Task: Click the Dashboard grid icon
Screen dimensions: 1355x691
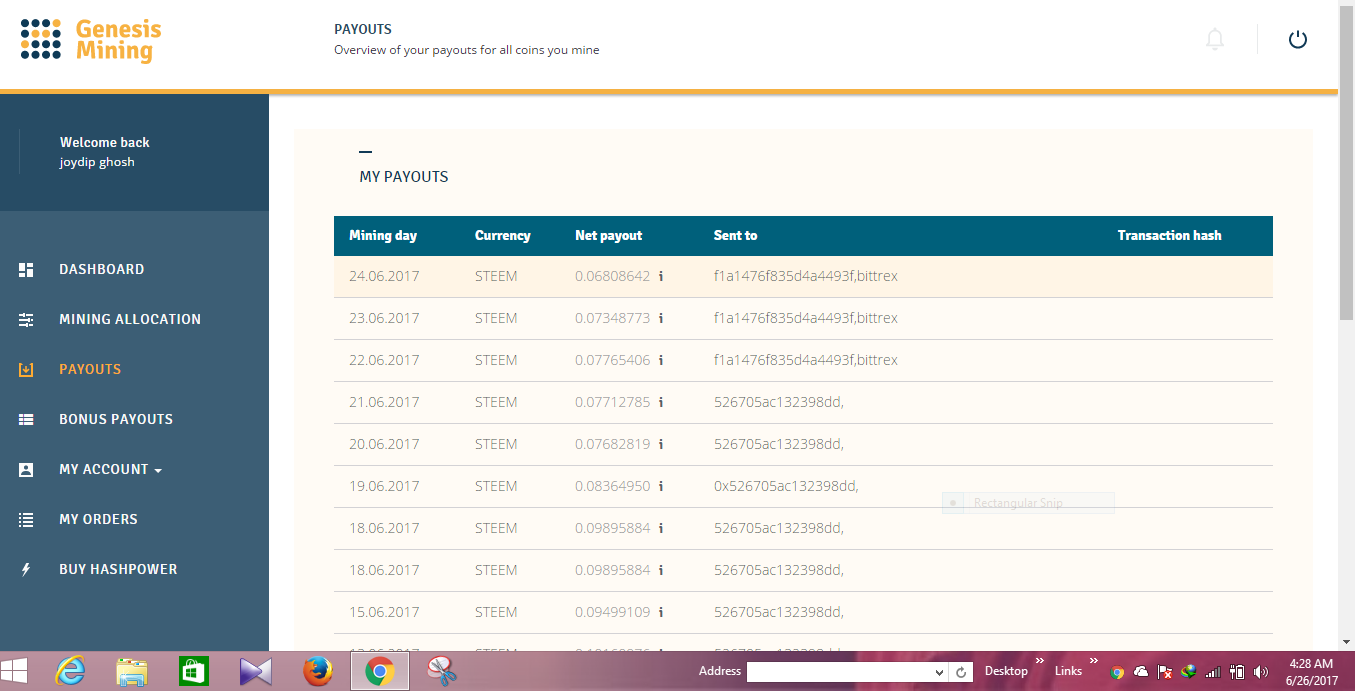Action: click(26, 269)
